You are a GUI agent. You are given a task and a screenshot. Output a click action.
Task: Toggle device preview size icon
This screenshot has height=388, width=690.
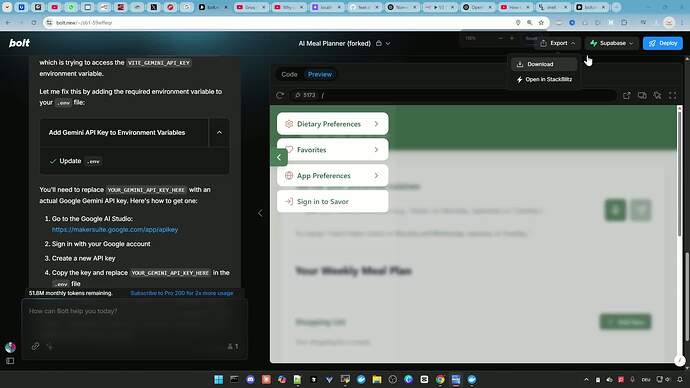tap(642, 95)
